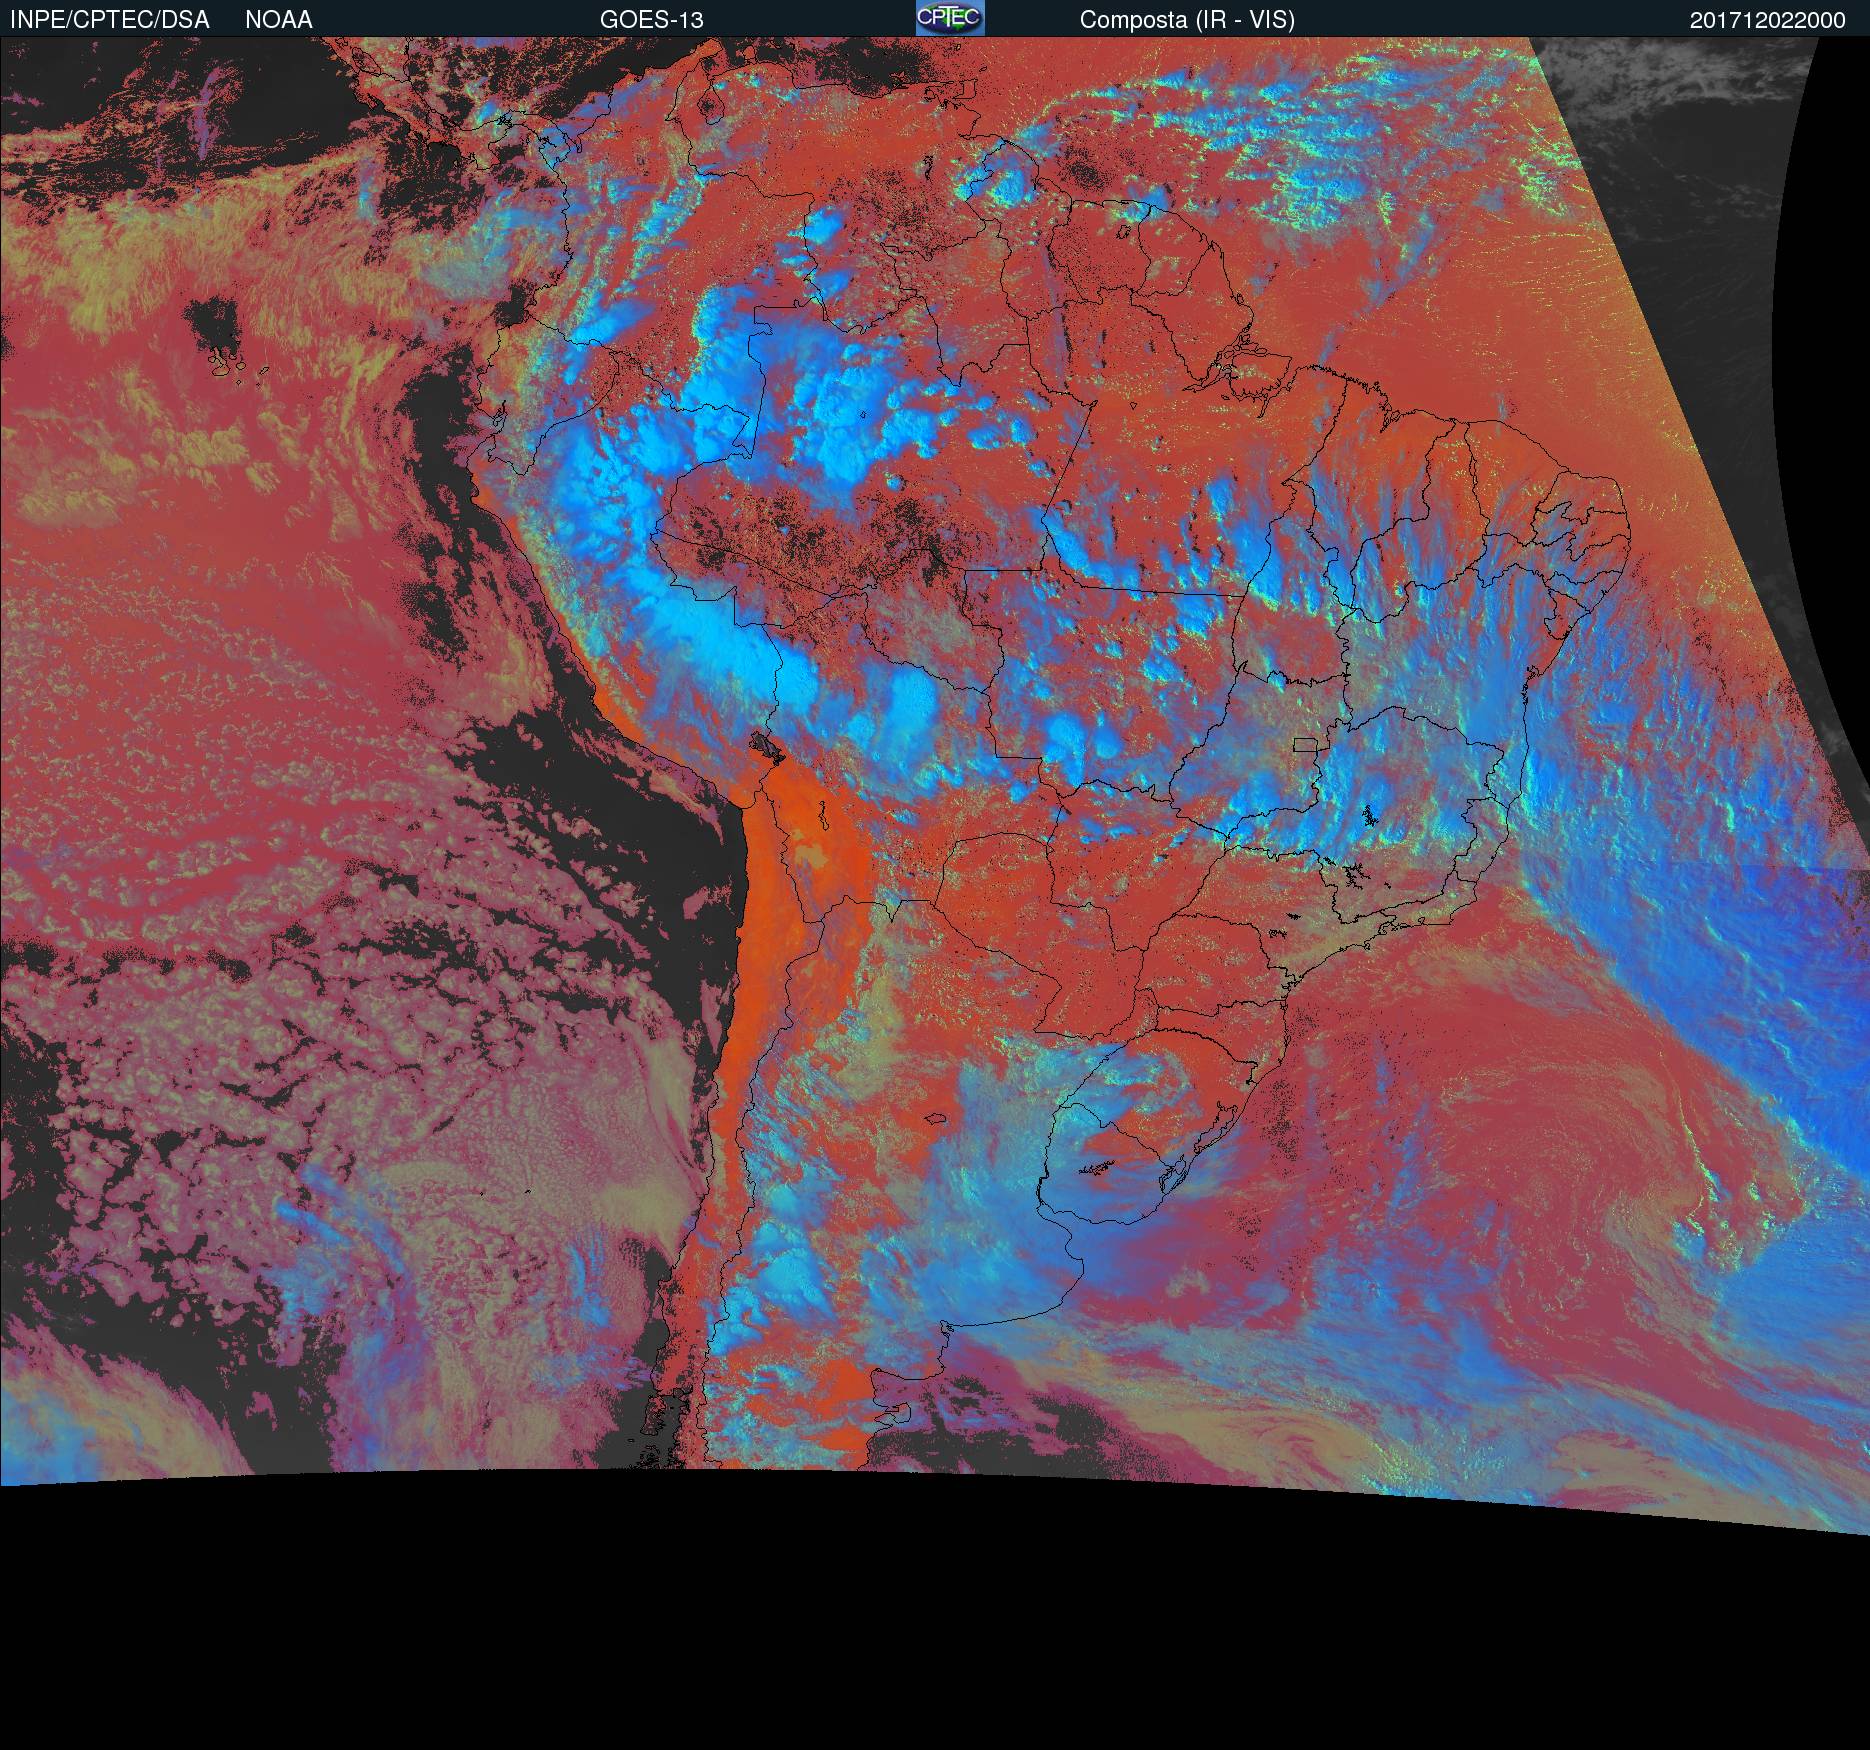Select the GOES-13 satellite label

651,20
